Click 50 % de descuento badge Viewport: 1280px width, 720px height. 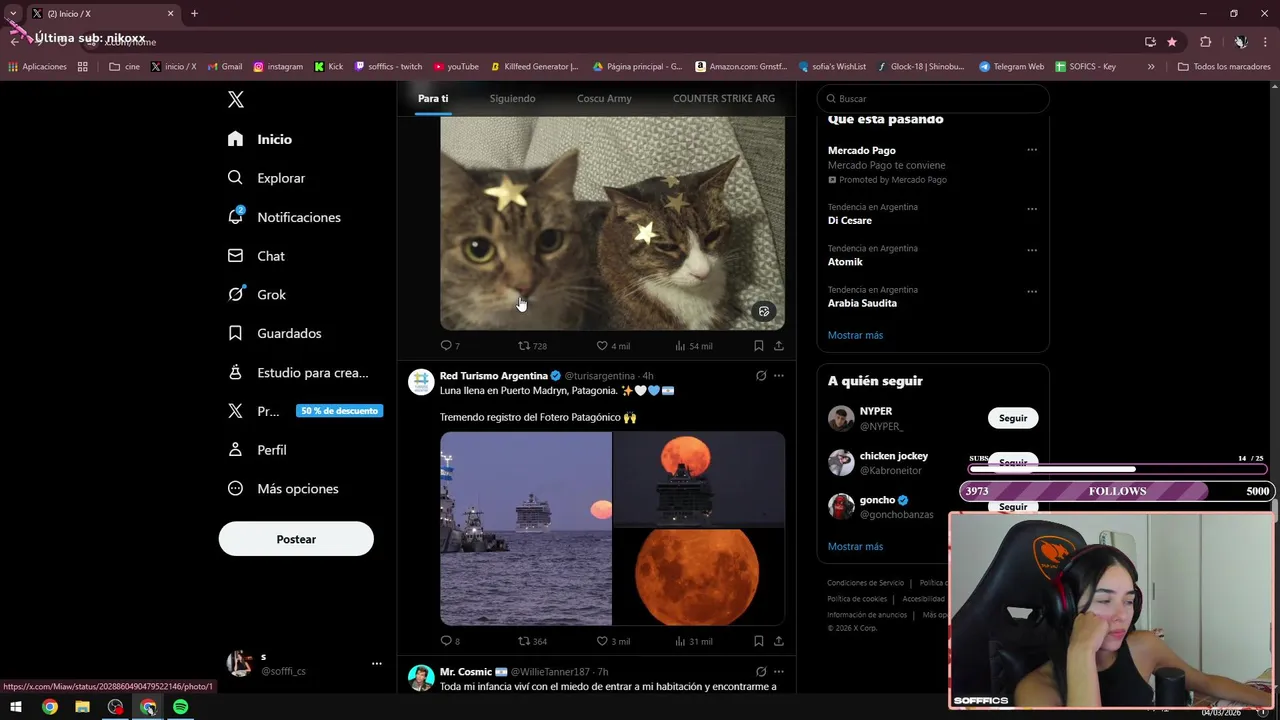coord(339,411)
